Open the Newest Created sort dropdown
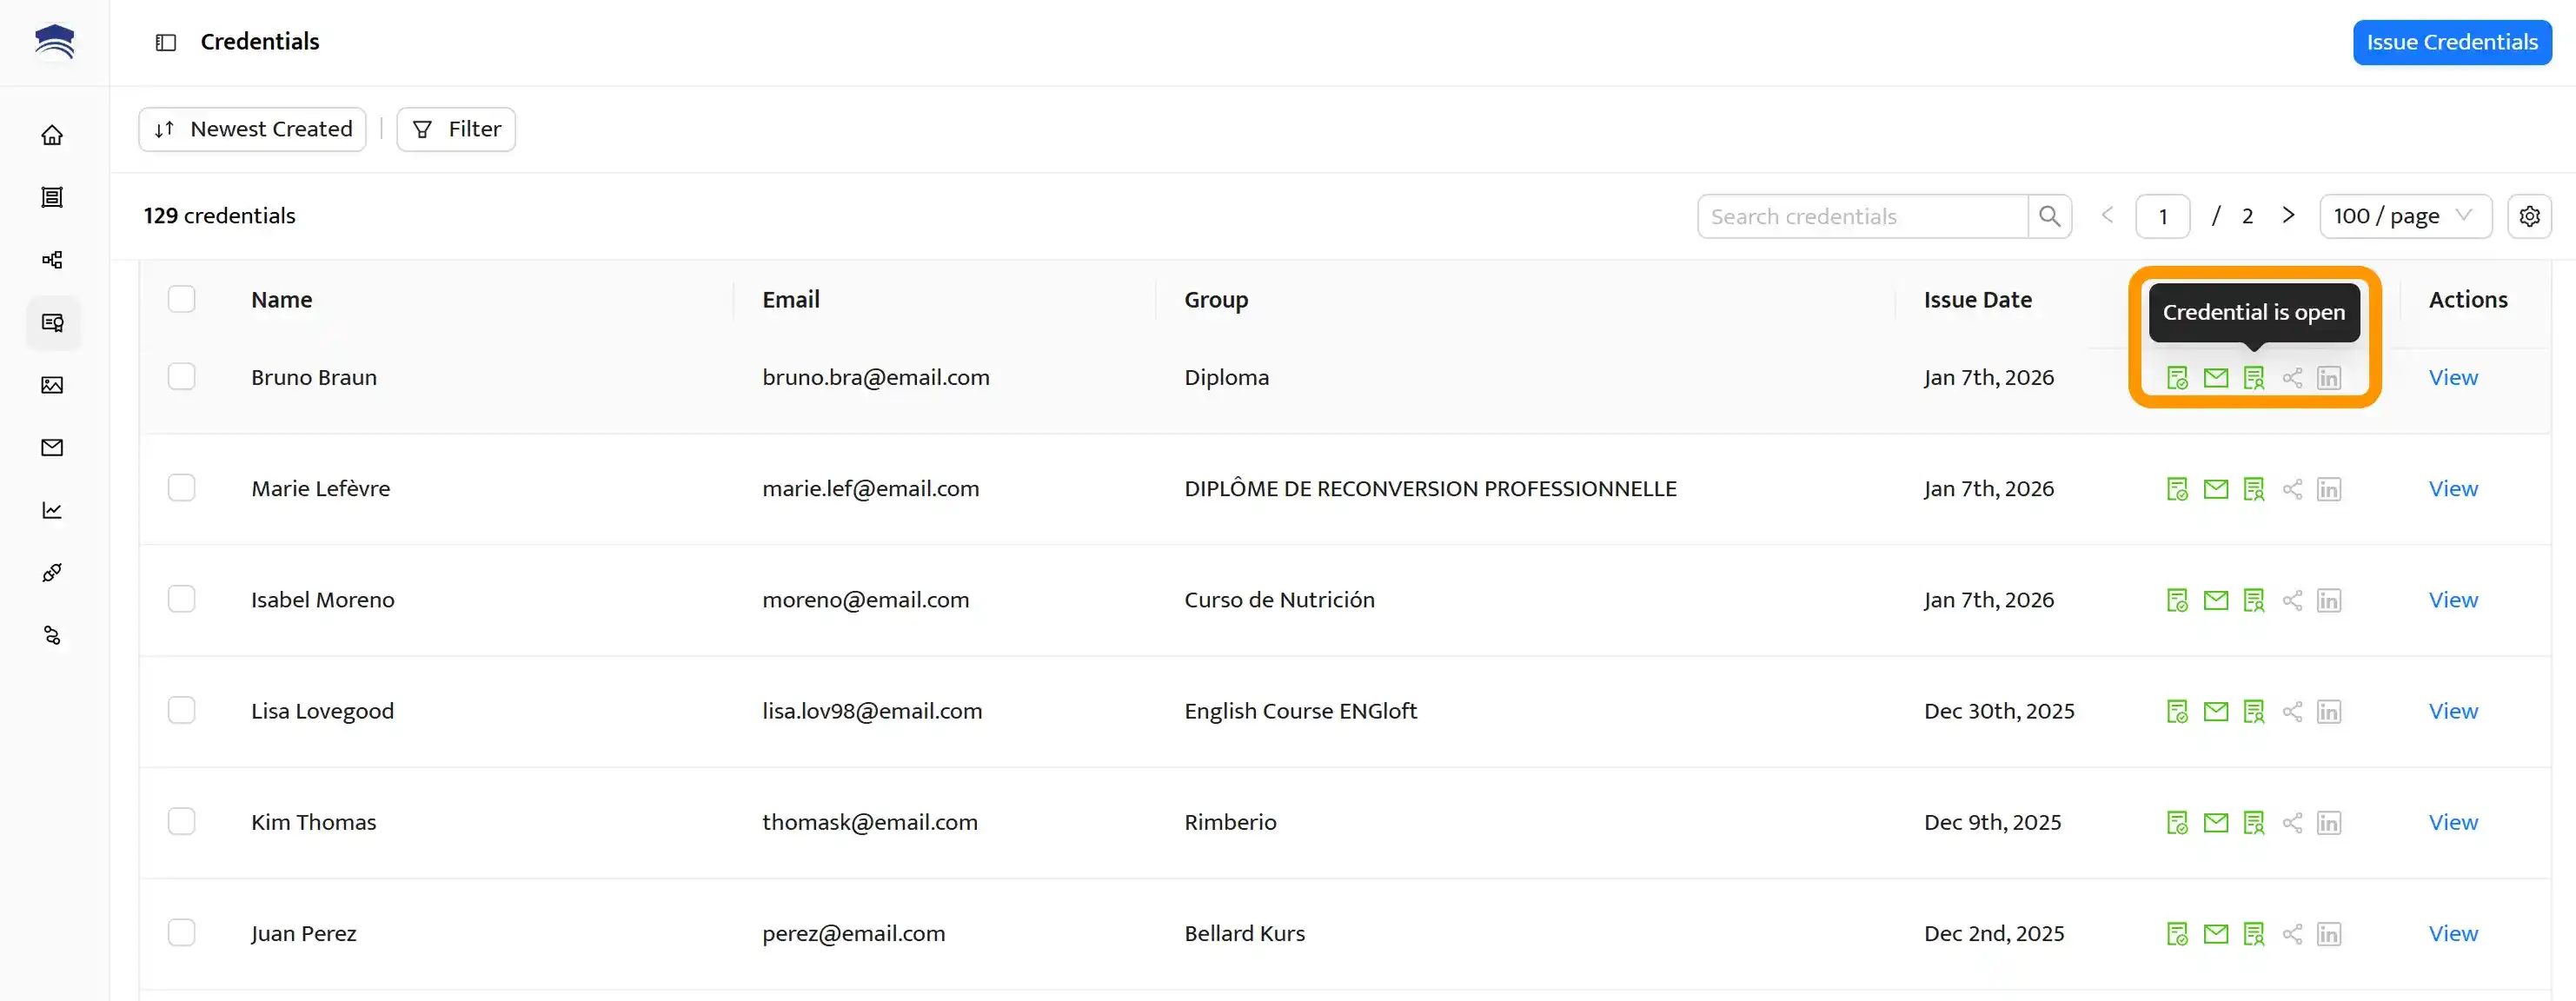 click(x=252, y=129)
